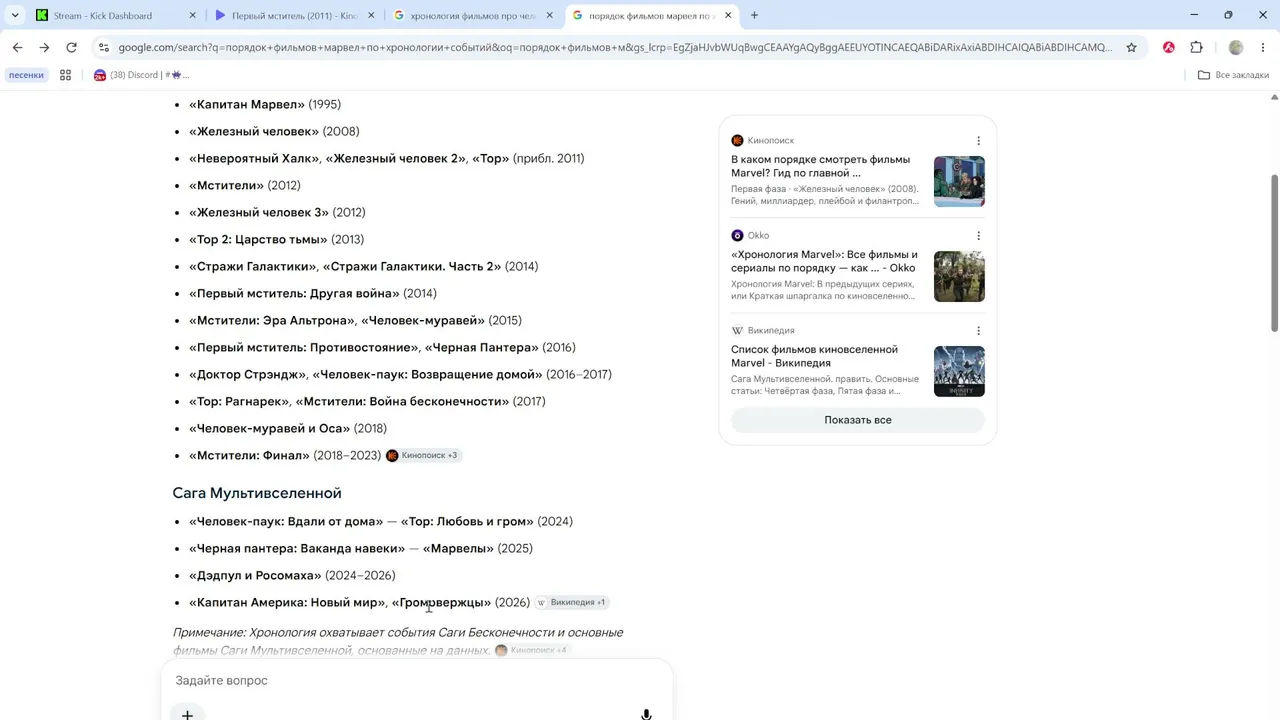1280x720 pixels.
Task: Click the Сага Мультивселенной heading
Action: pos(257,493)
